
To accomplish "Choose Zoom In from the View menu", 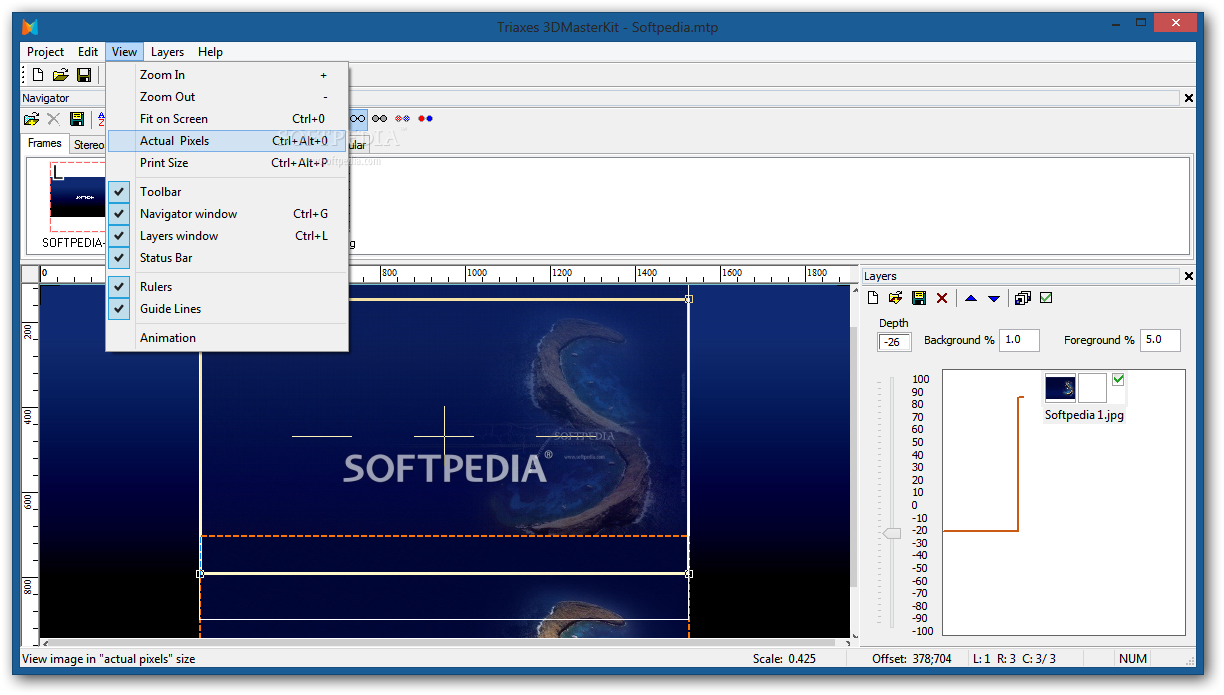I will [x=227, y=75].
